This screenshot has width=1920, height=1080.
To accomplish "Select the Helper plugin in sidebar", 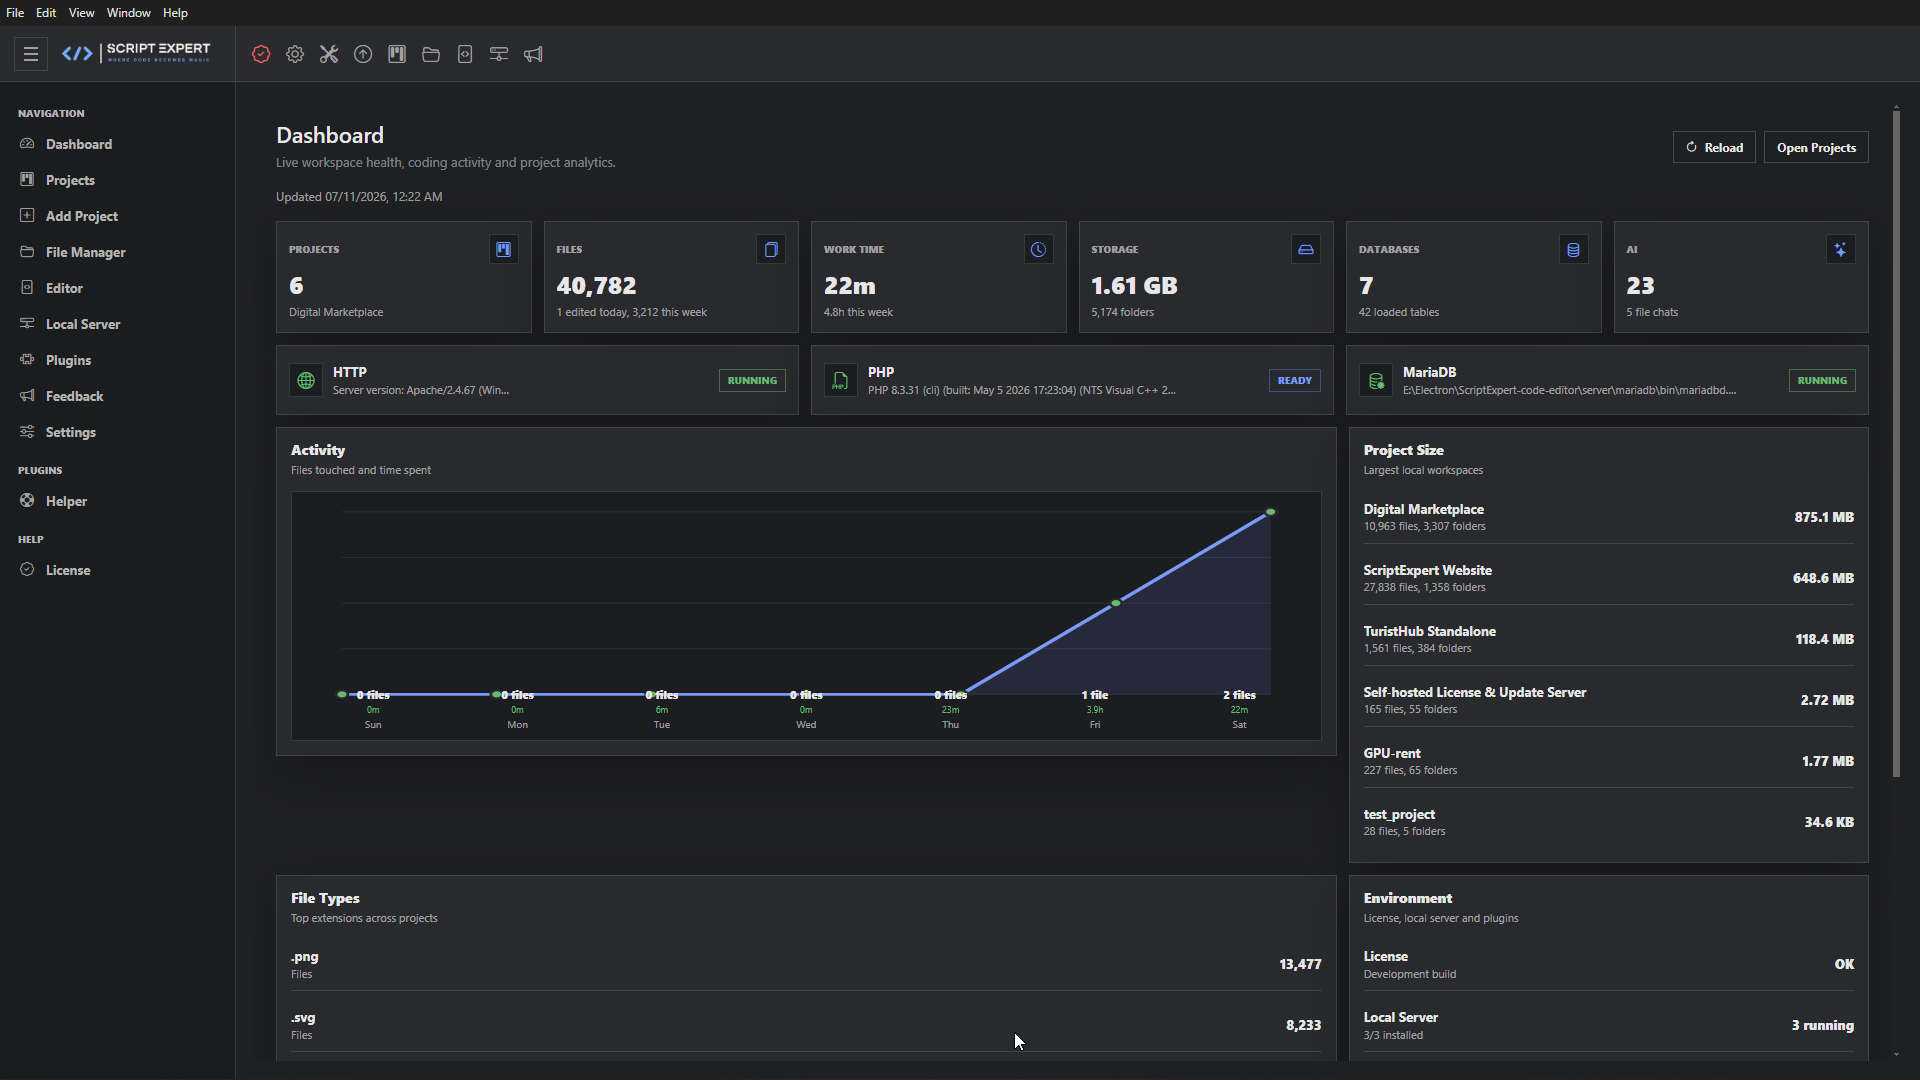I will pos(66,501).
